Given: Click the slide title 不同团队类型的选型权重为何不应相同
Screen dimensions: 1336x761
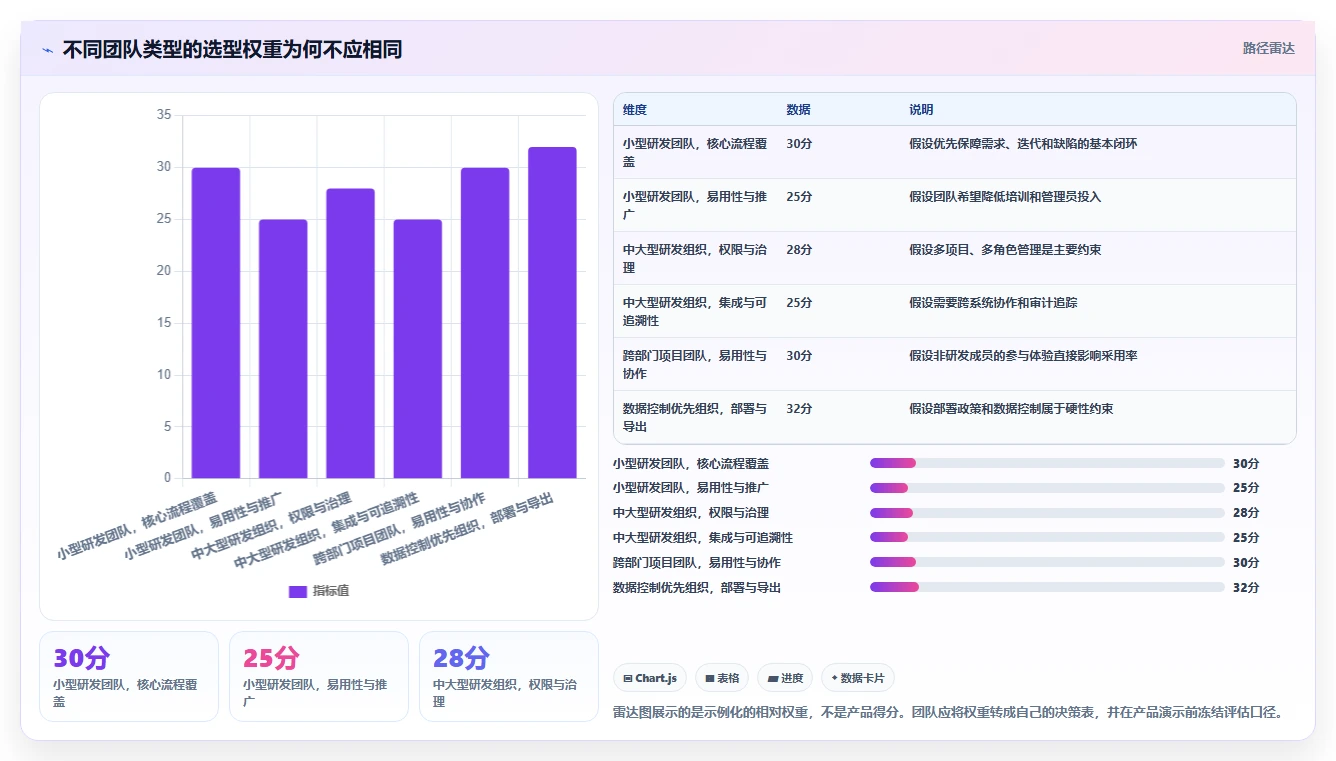Looking at the screenshot, I should (x=232, y=50).
